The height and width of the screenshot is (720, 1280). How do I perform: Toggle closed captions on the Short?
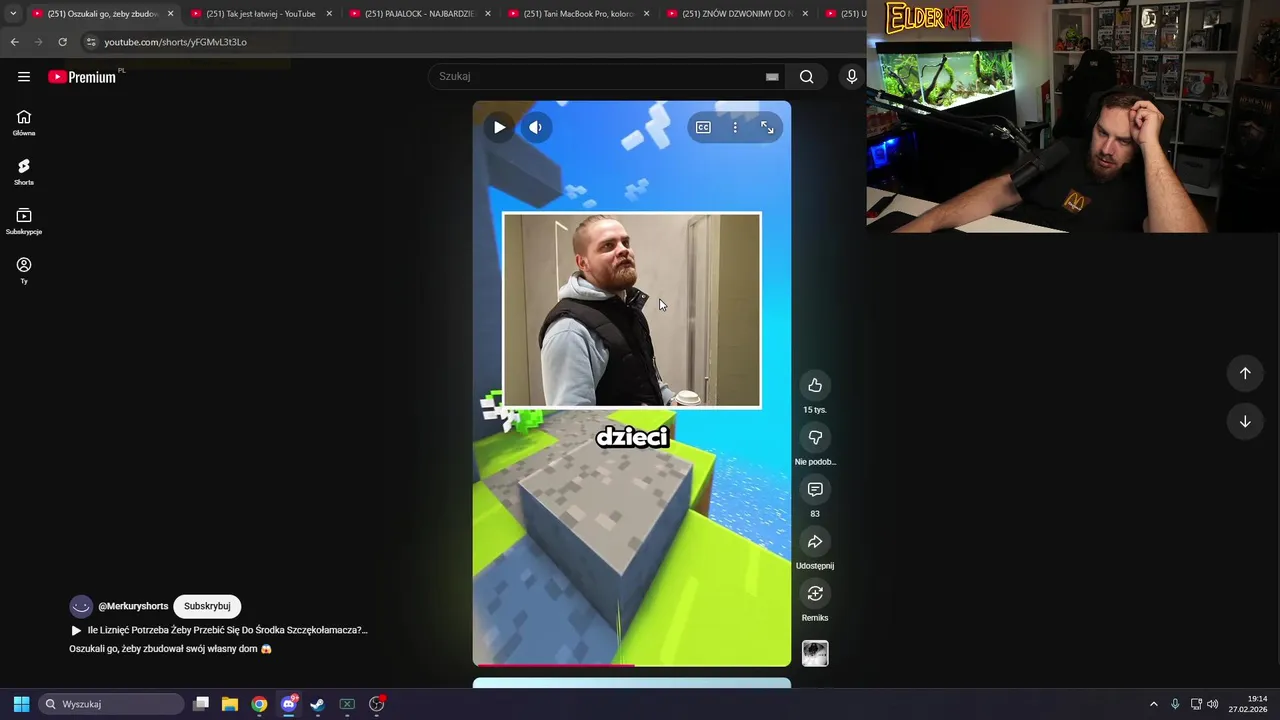tap(703, 127)
